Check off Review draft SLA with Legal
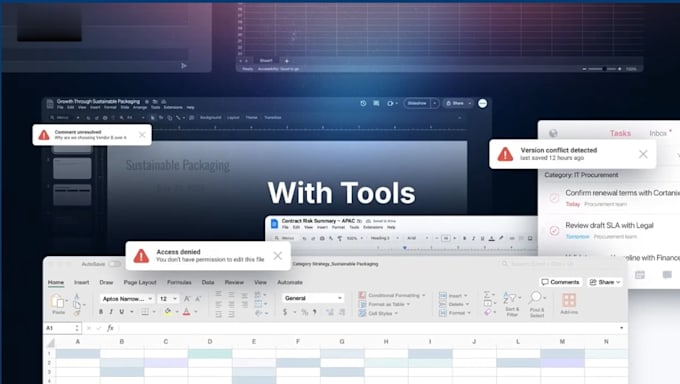The width and height of the screenshot is (680, 384). [554, 230]
